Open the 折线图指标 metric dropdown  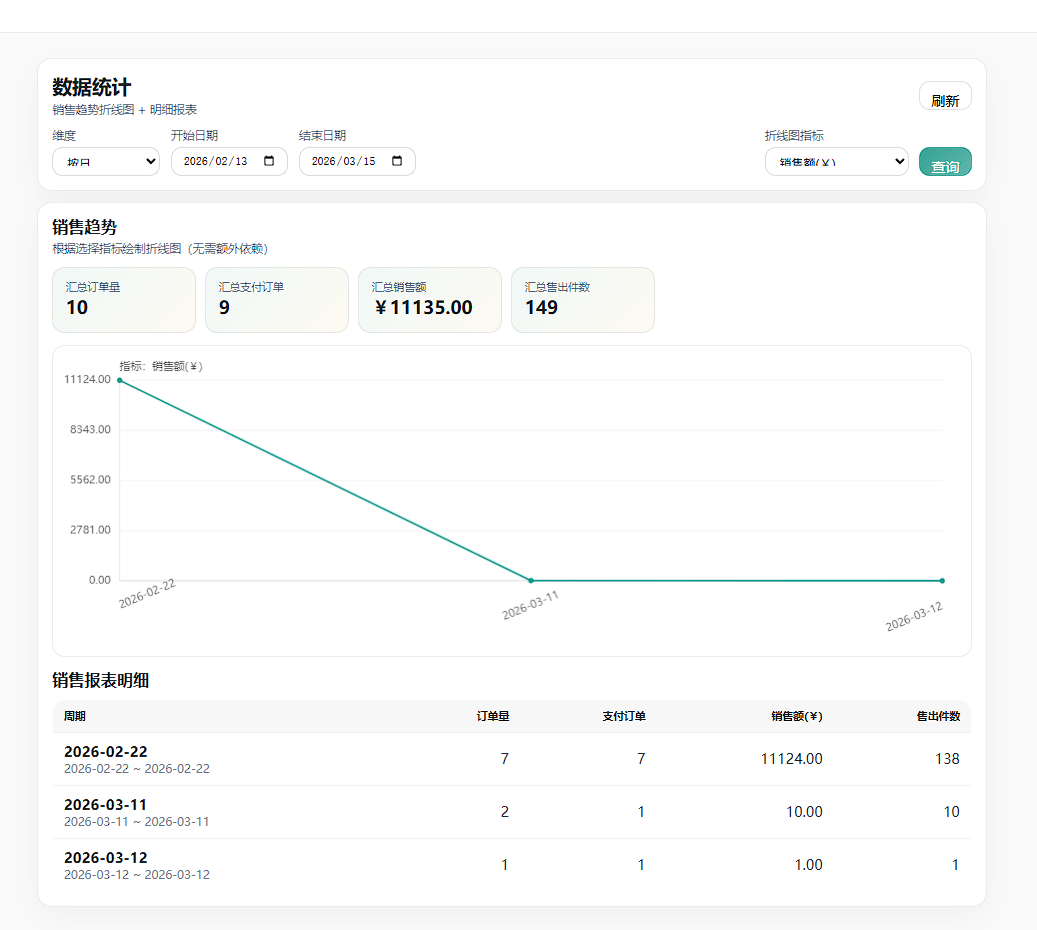837,162
